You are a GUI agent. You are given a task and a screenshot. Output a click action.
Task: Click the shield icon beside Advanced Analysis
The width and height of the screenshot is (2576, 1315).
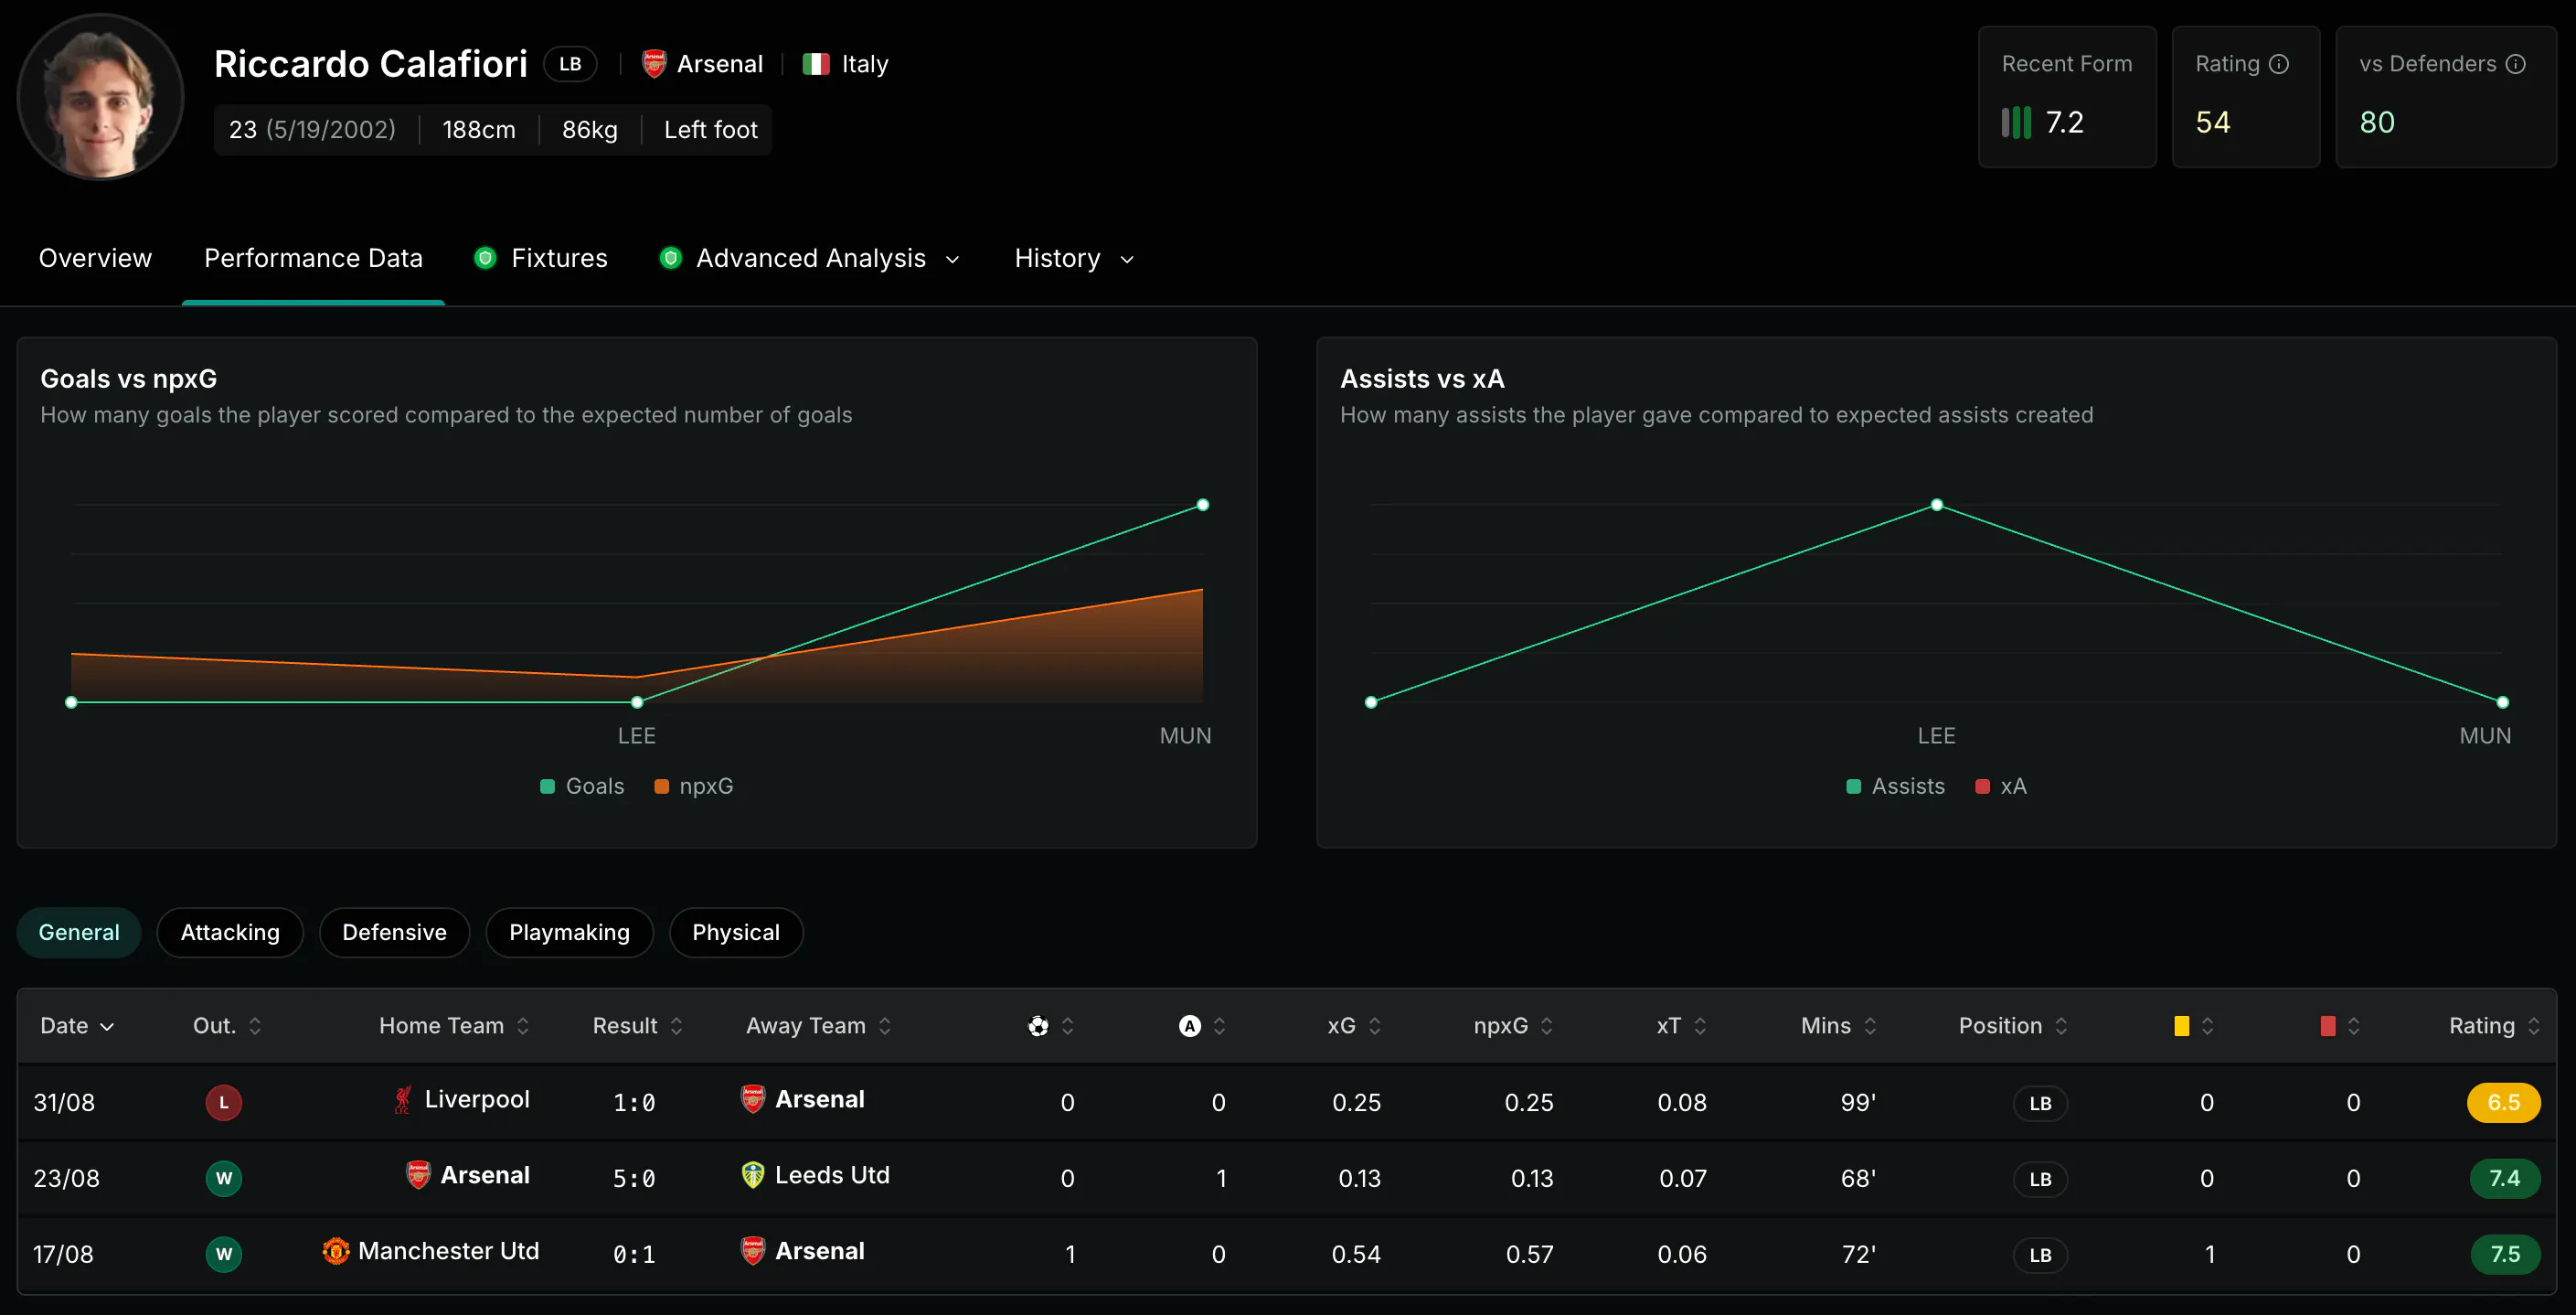pos(671,258)
